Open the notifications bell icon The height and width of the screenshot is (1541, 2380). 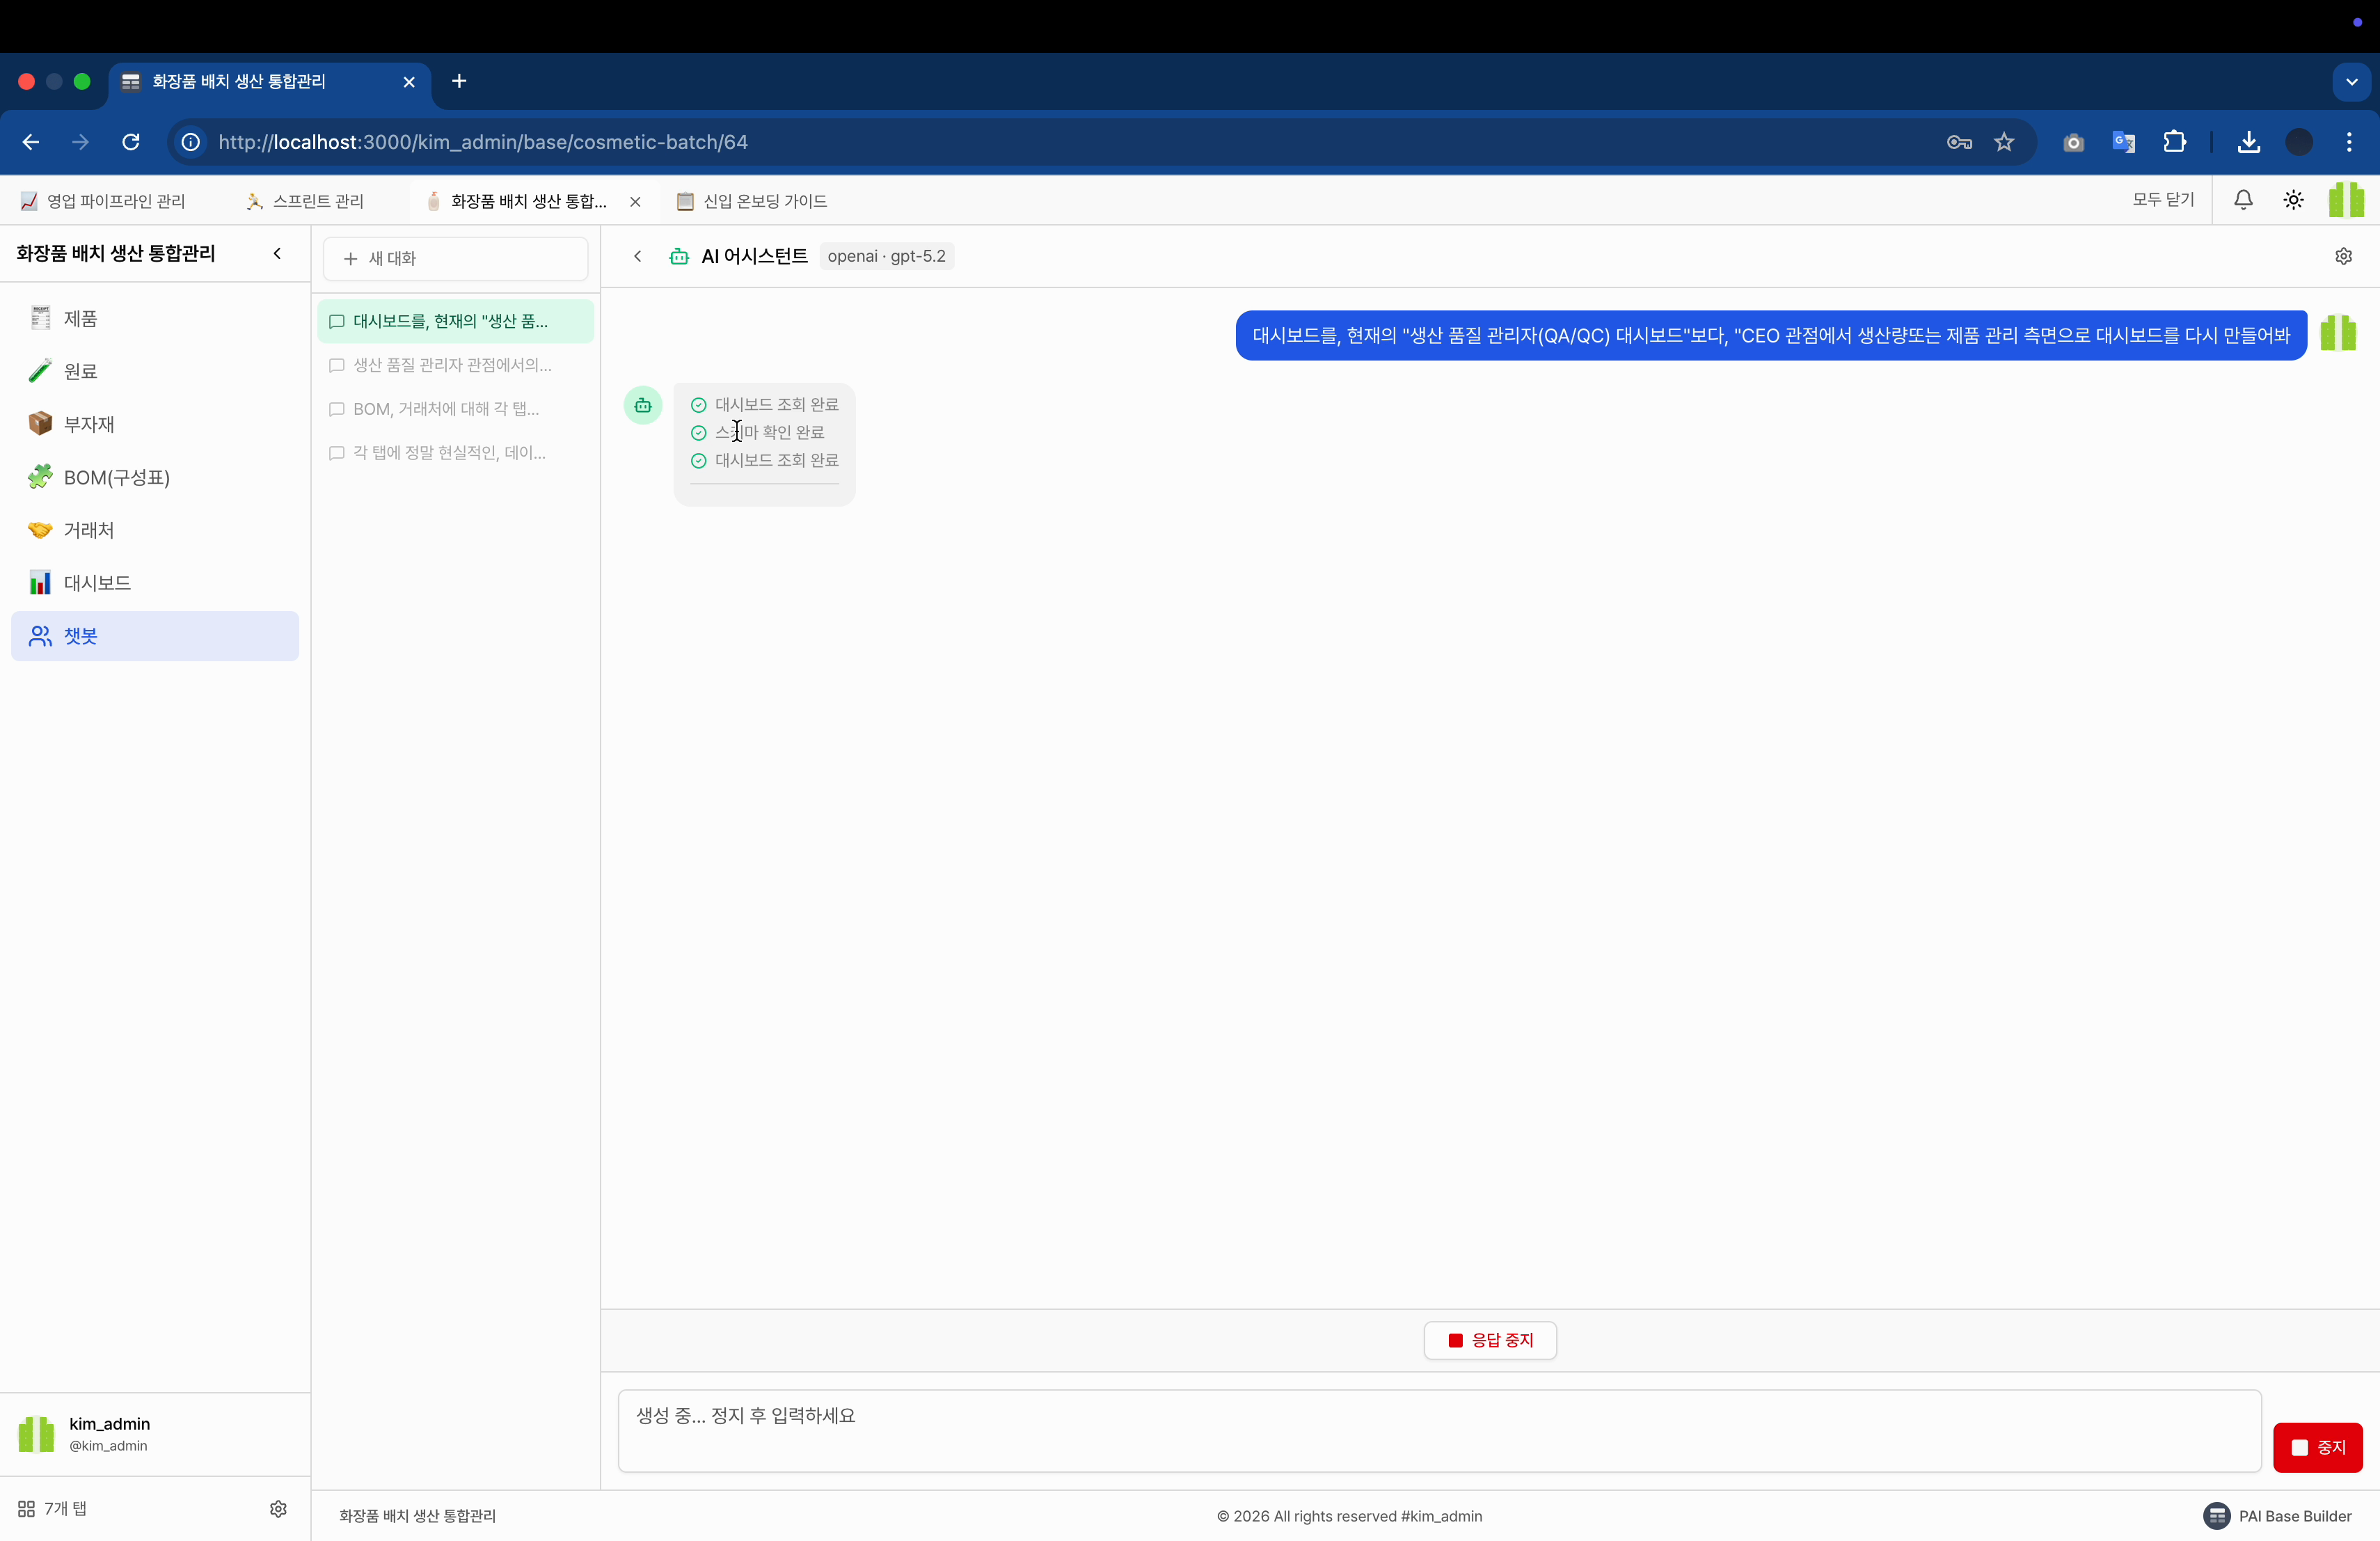click(2243, 200)
